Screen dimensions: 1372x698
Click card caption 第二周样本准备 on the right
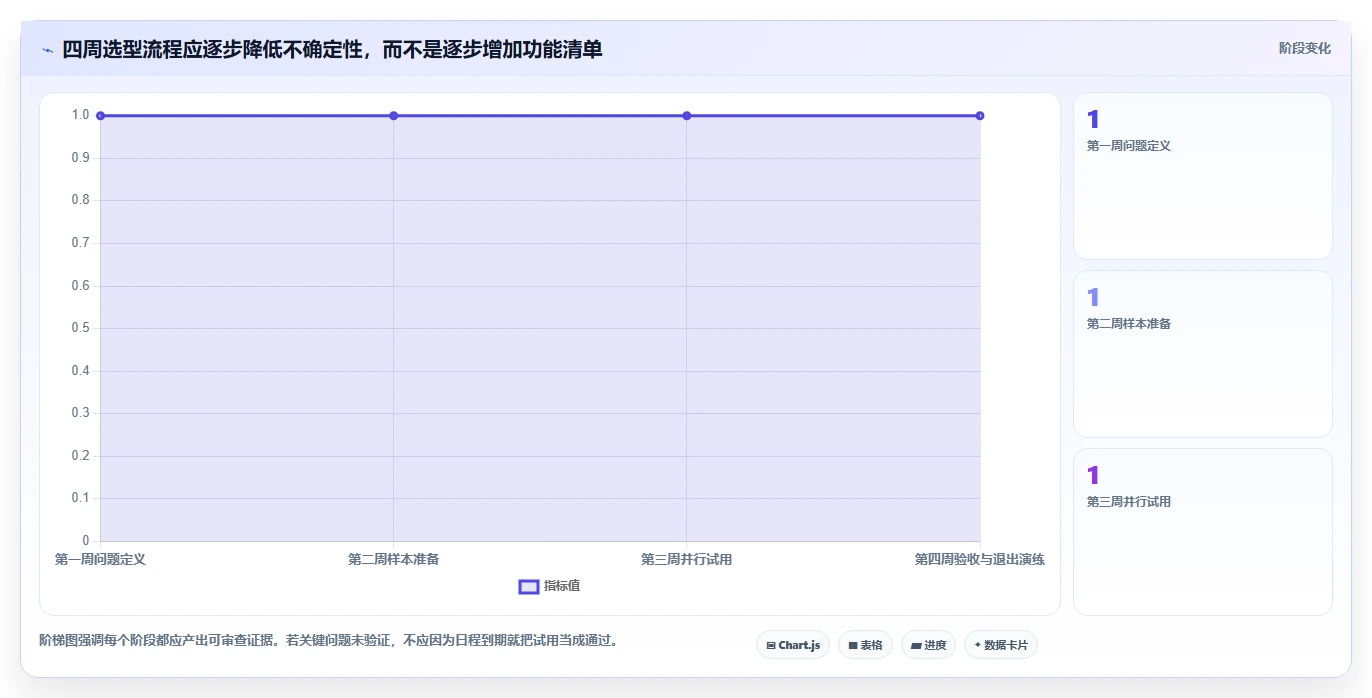pos(1128,324)
